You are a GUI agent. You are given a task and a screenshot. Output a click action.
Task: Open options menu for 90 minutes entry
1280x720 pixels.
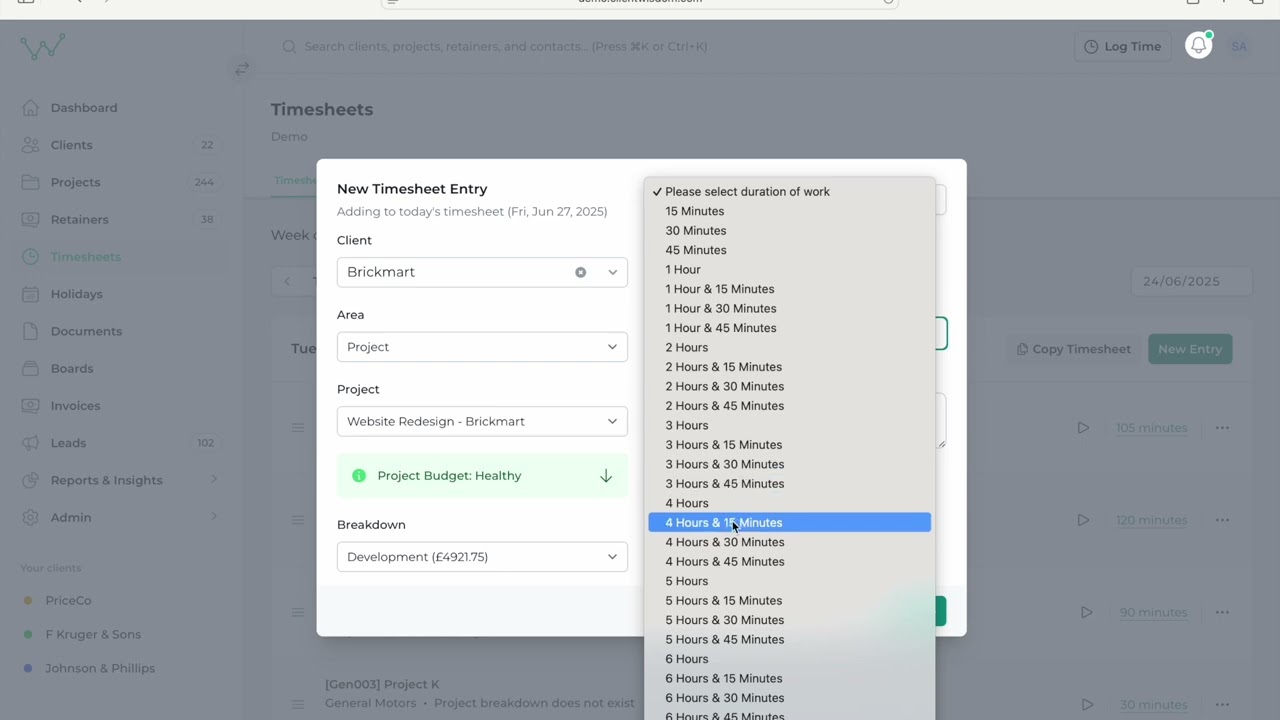[x=1222, y=613]
